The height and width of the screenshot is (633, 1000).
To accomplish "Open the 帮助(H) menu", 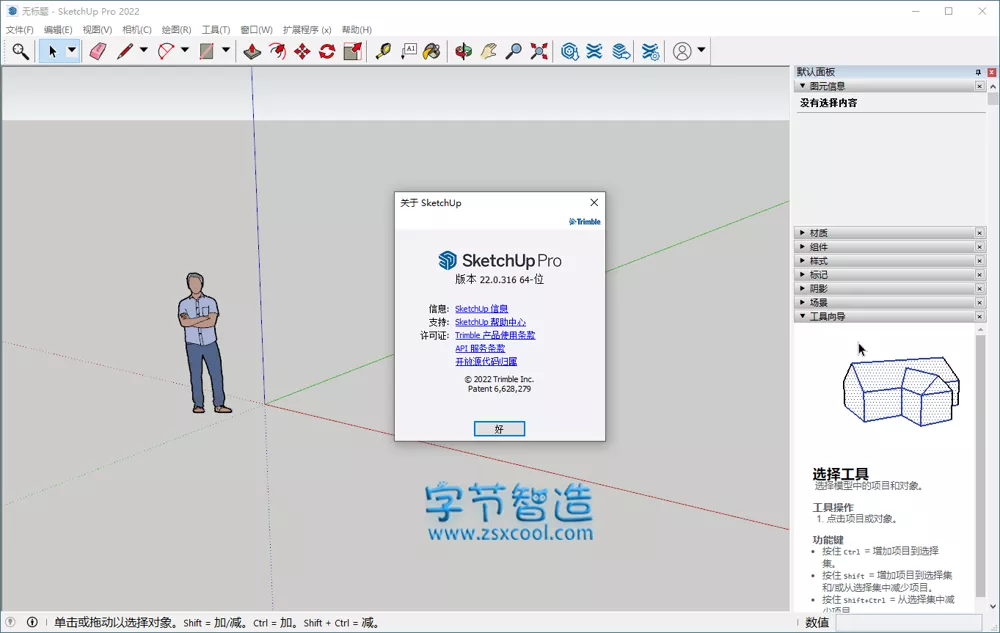I will pos(357,29).
